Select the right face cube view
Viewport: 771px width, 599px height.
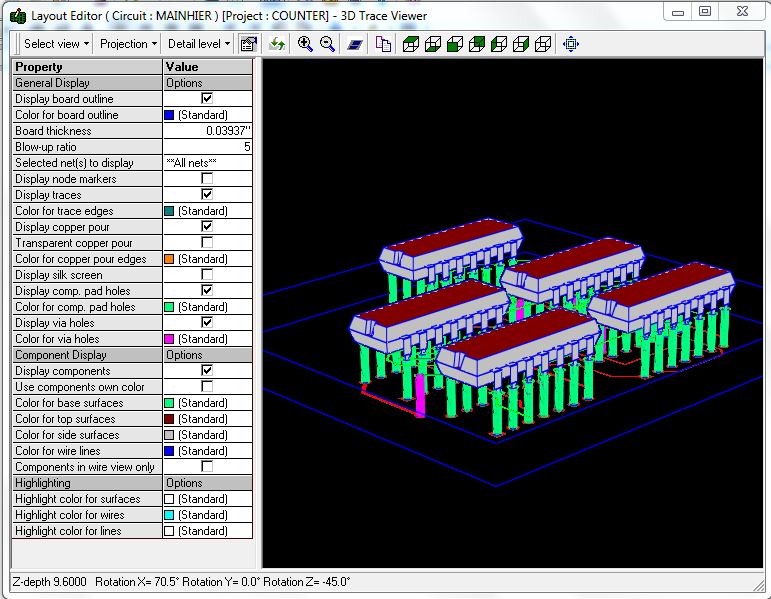point(521,44)
